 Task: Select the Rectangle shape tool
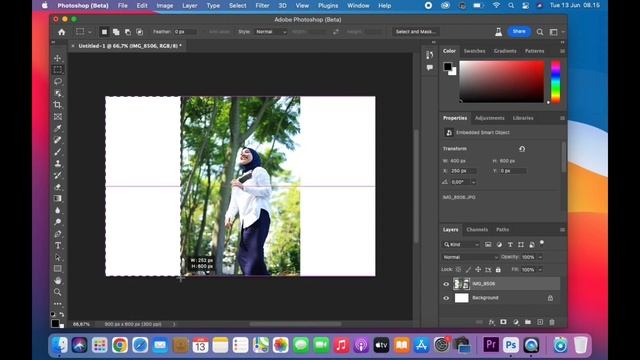tap(58, 269)
